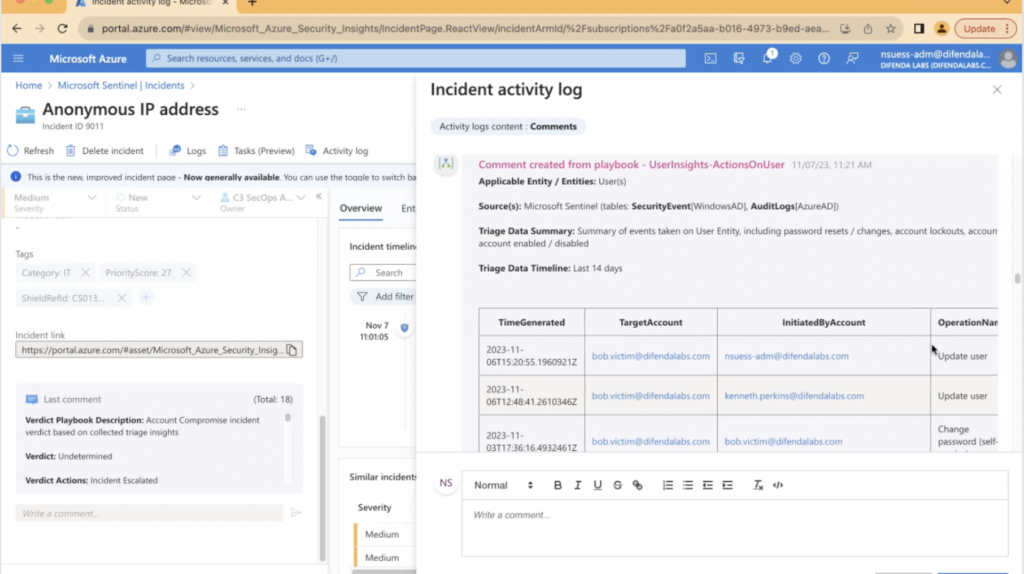Clear formatting in comment editor
The width and height of the screenshot is (1024, 574).
click(758, 485)
